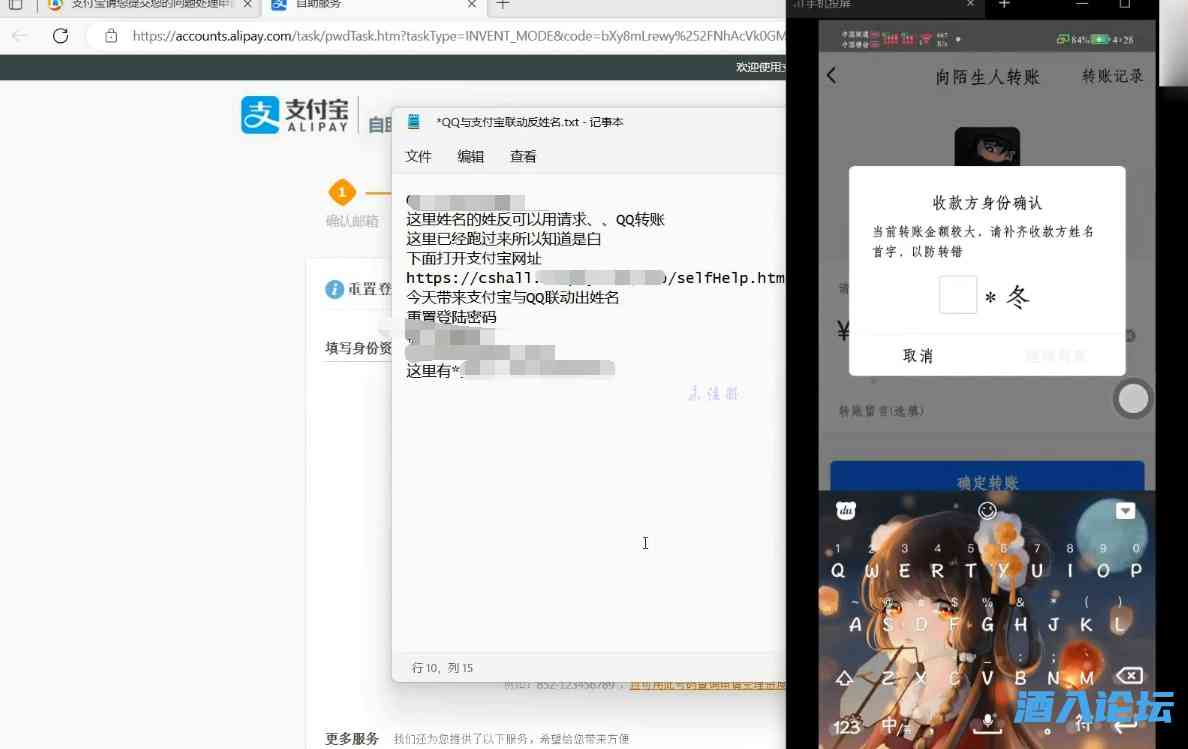Switch to the 自助服务 browser tab
The height and width of the screenshot is (749, 1188).
point(374,5)
